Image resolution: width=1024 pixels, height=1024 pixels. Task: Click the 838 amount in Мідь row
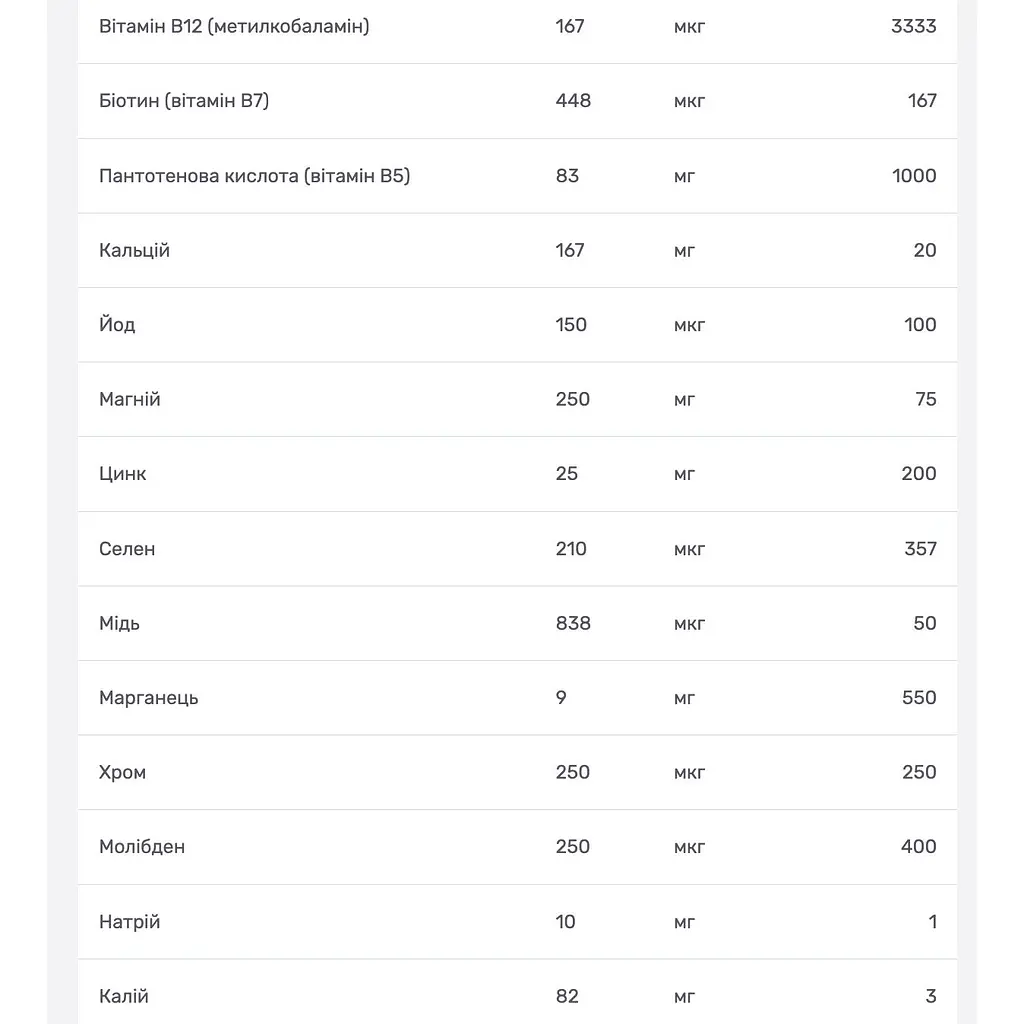pos(573,623)
